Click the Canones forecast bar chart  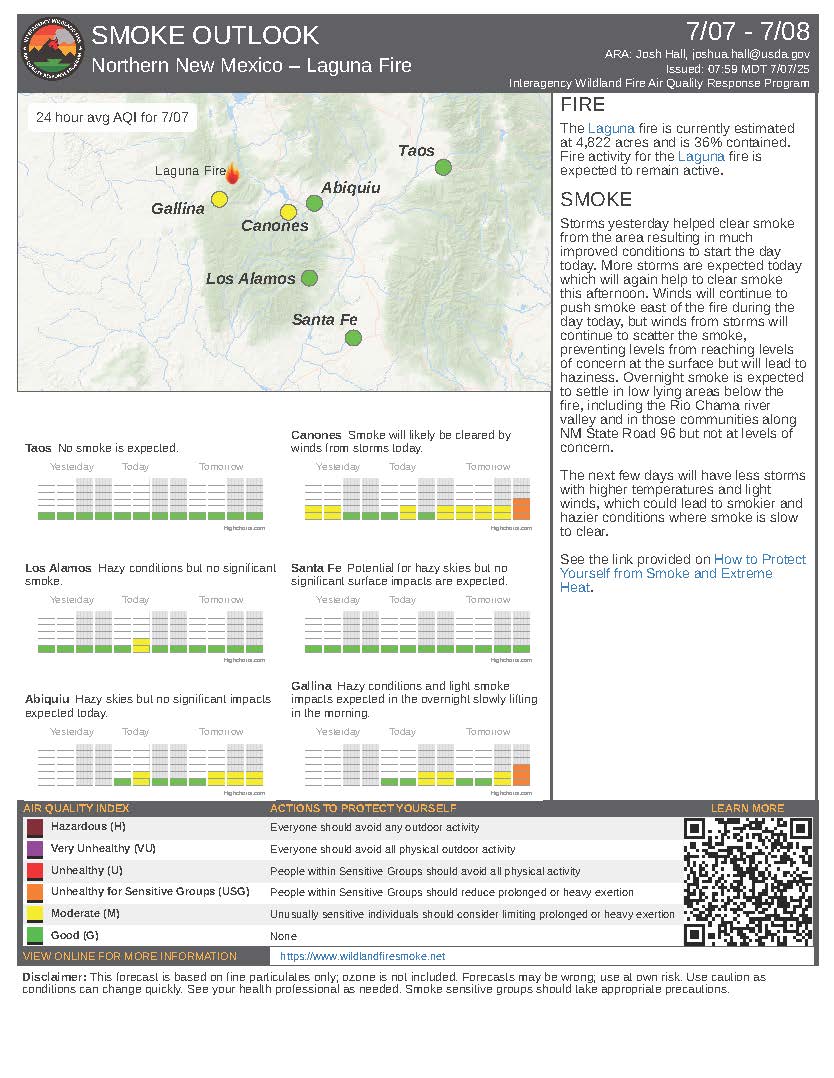point(417,499)
